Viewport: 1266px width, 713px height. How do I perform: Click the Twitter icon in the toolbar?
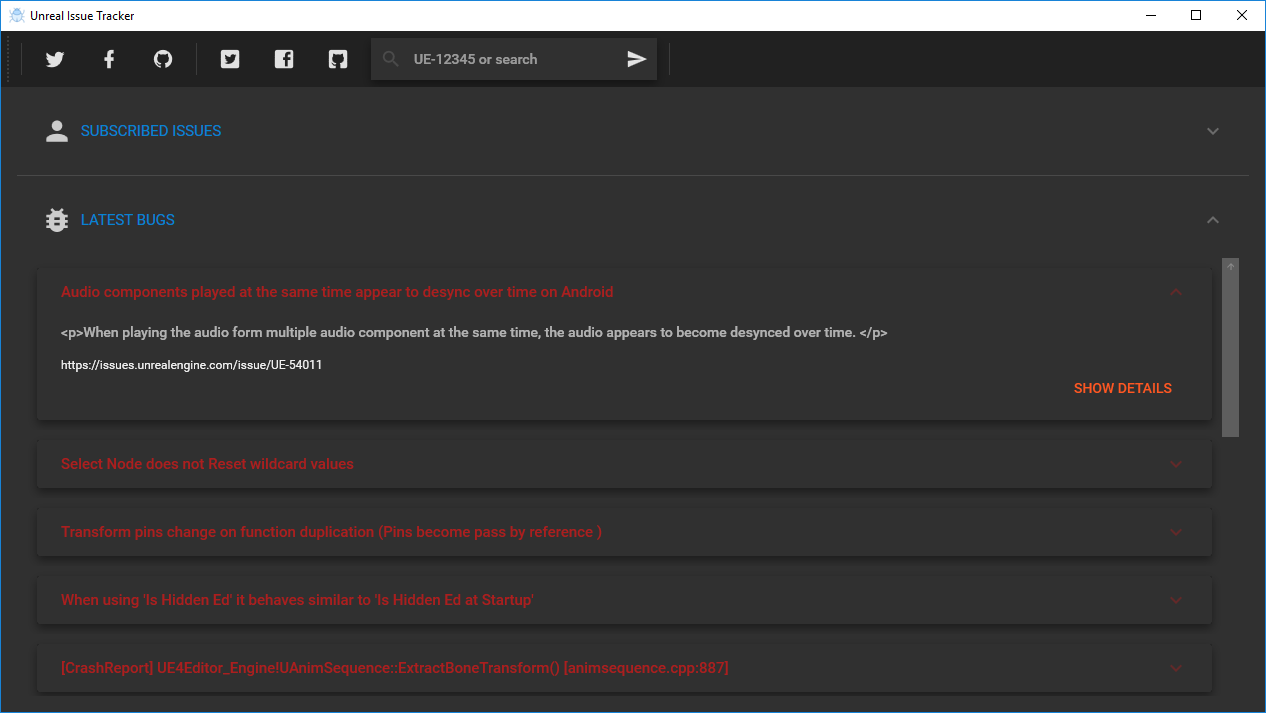[x=54, y=59]
